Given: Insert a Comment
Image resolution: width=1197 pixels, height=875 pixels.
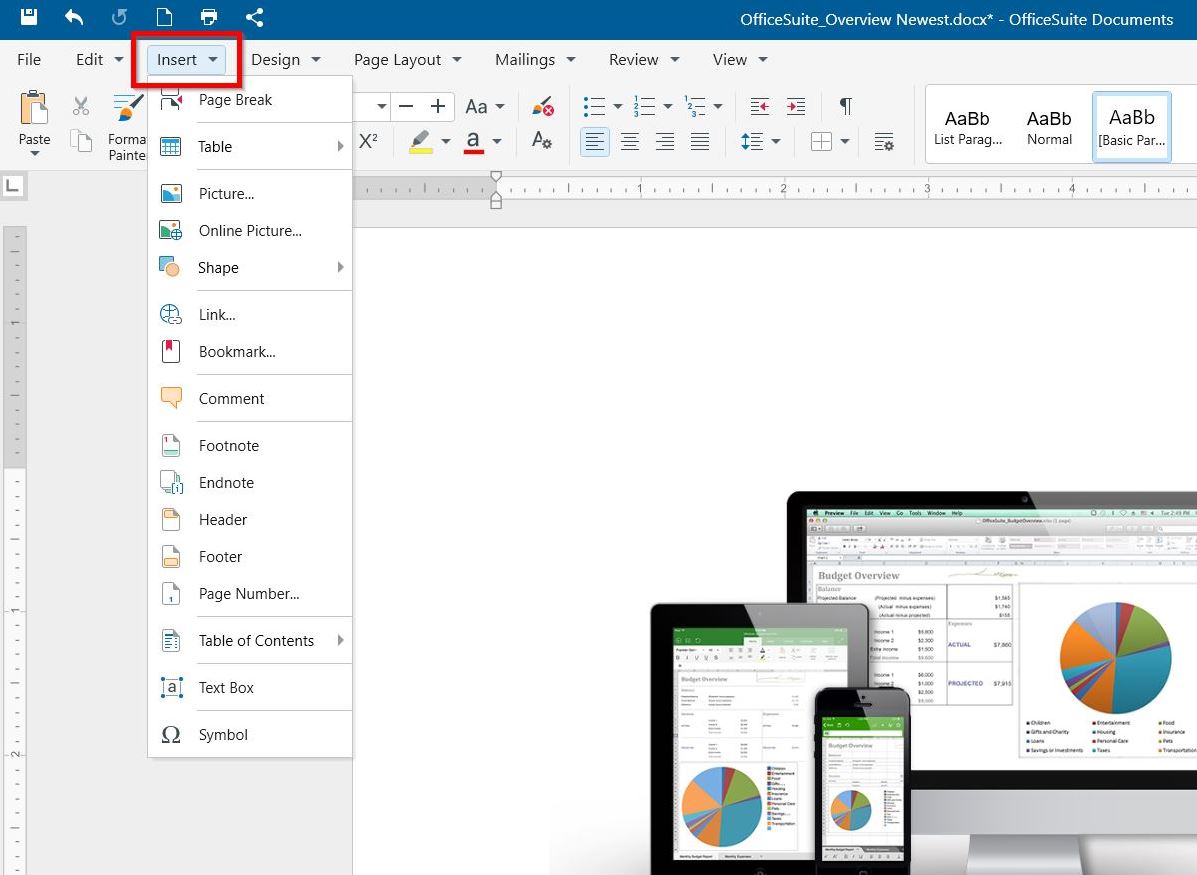Looking at the screenshot, I should point(250,399).
